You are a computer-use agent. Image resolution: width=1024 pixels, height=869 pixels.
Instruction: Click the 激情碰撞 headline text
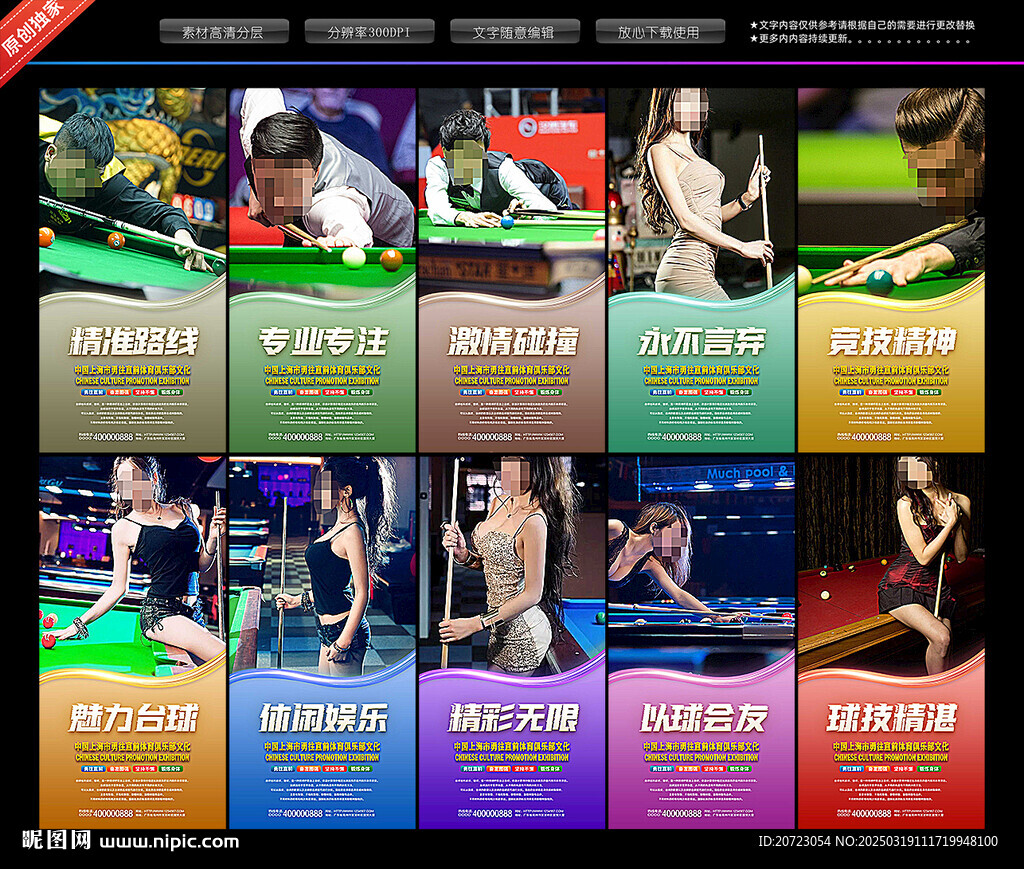tap(513, 341)
